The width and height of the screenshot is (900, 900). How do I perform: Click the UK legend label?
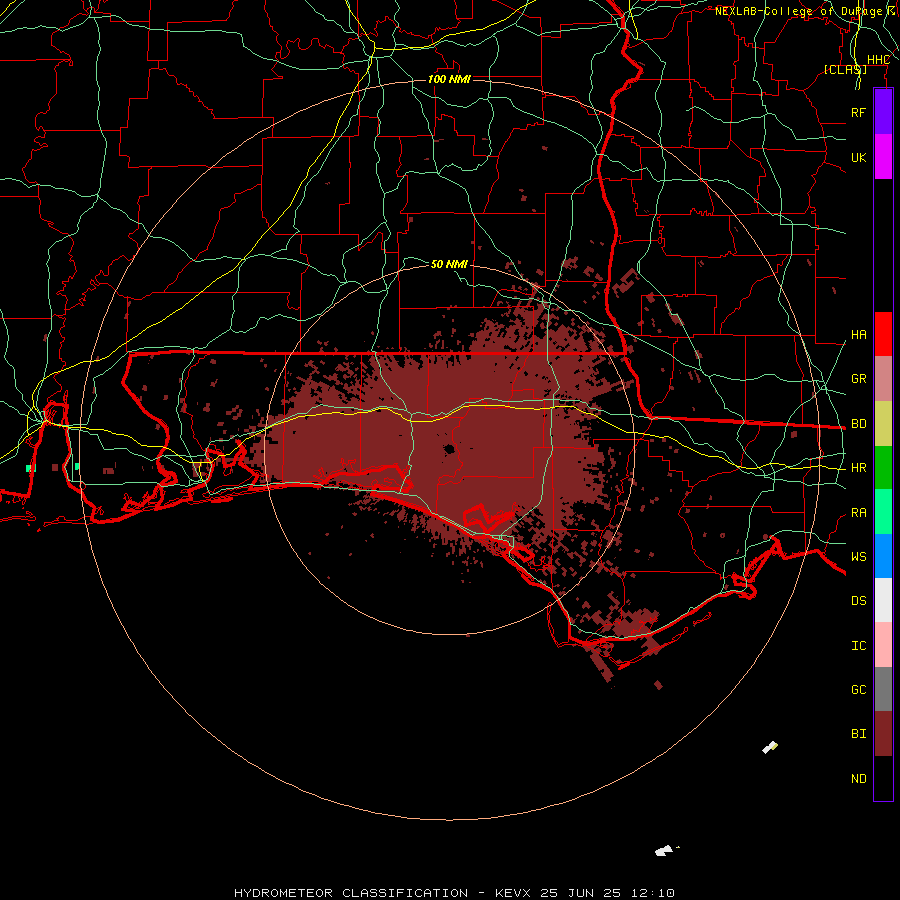pos(859,157)
